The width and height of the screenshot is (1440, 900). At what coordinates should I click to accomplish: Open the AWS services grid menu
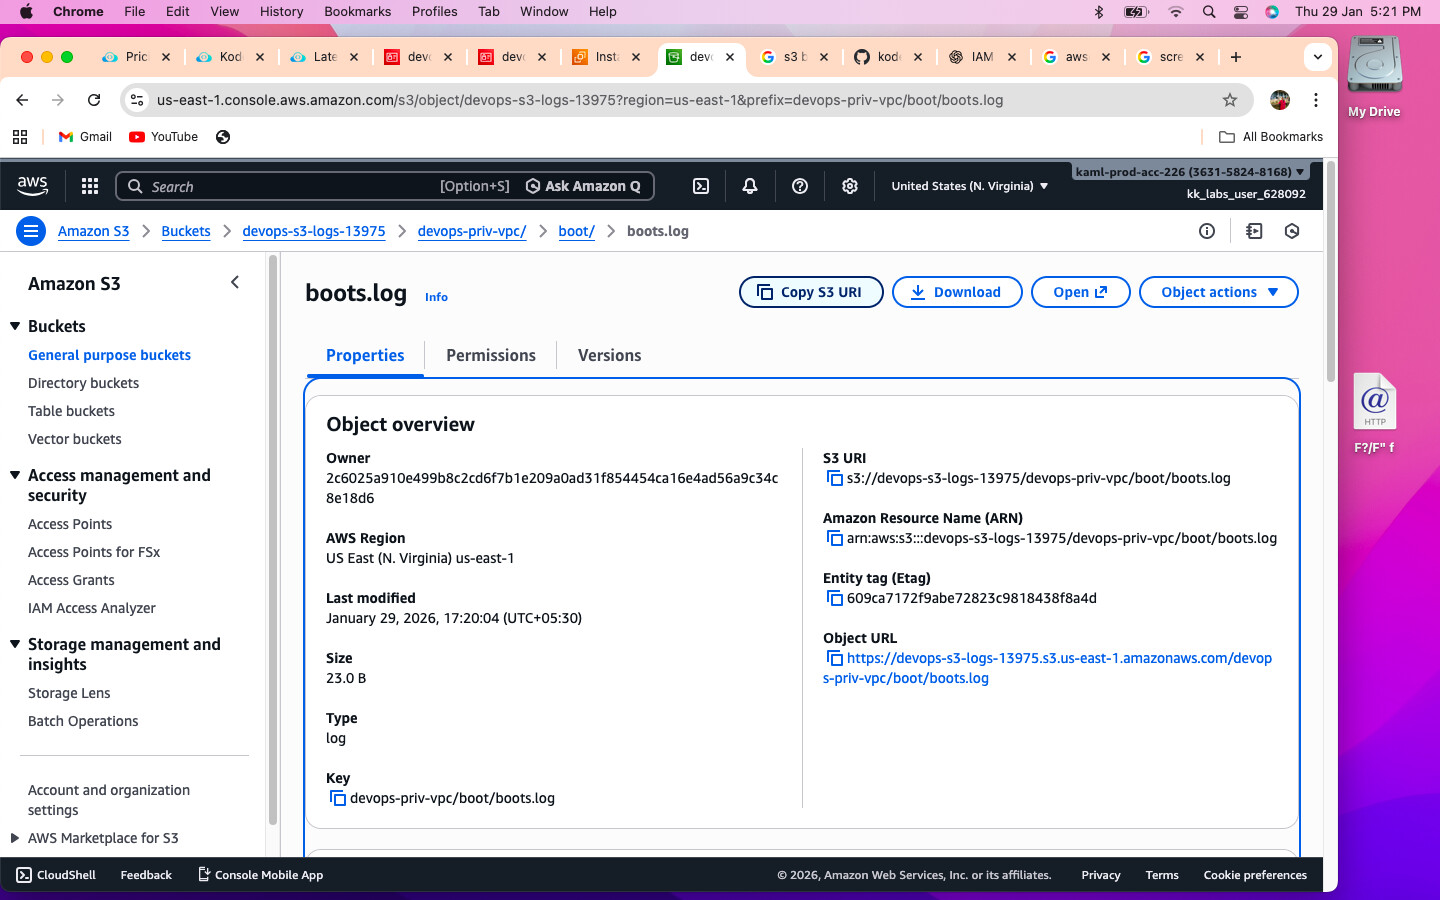coord(90,186)
